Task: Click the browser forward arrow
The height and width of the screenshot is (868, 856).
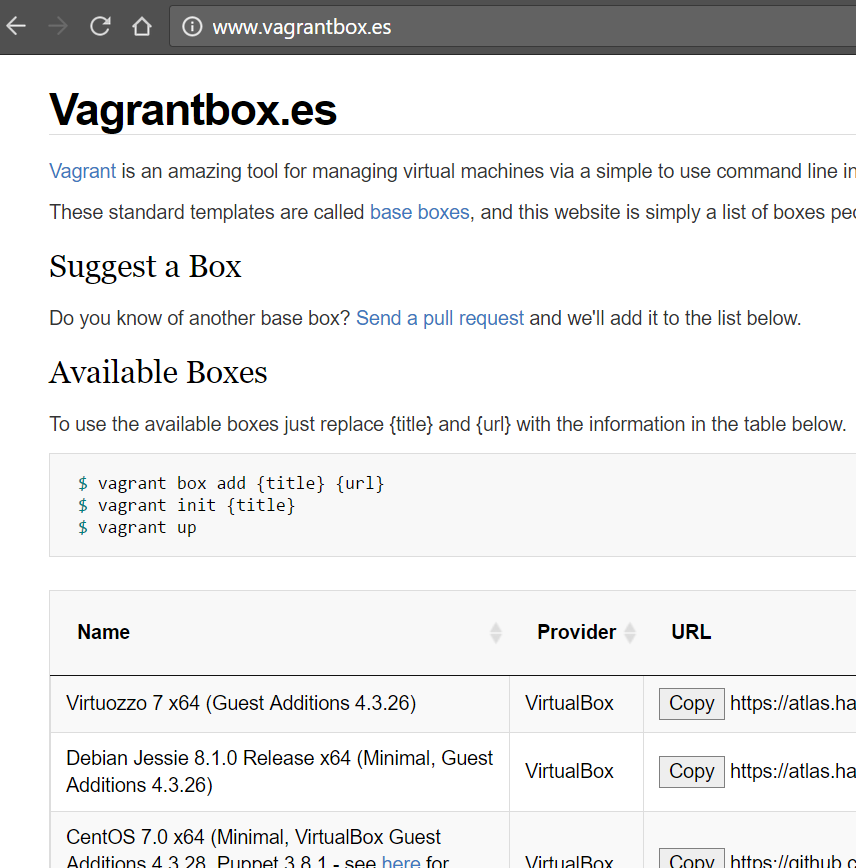Action: pyautogui.click(x=58, y=26)
